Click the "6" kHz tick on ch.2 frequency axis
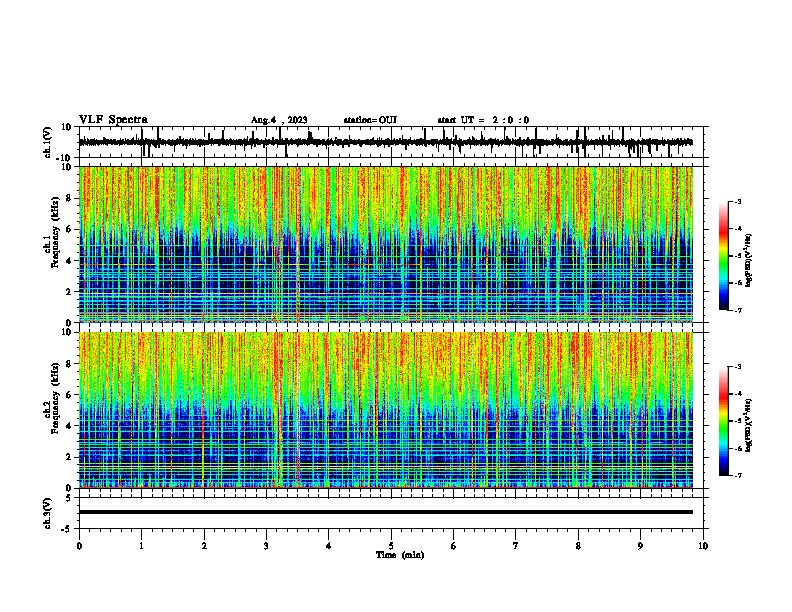This screenshot has height=612, width=792. 70,394
